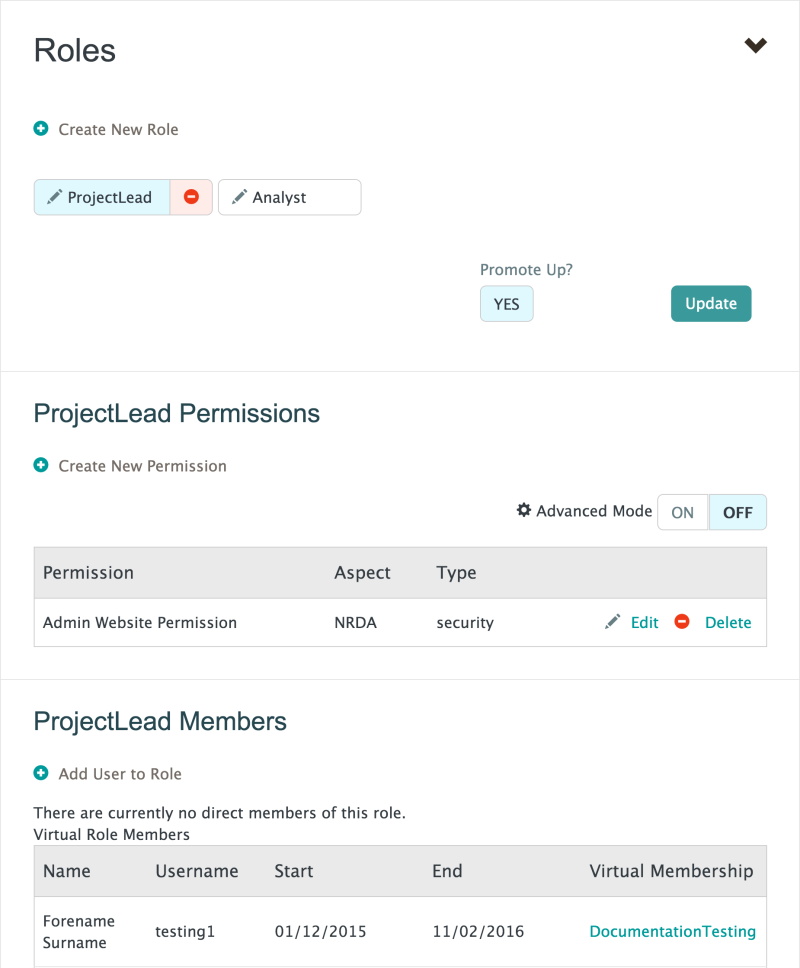Click the plus icon next to Create New Role

tap(40, 128)
